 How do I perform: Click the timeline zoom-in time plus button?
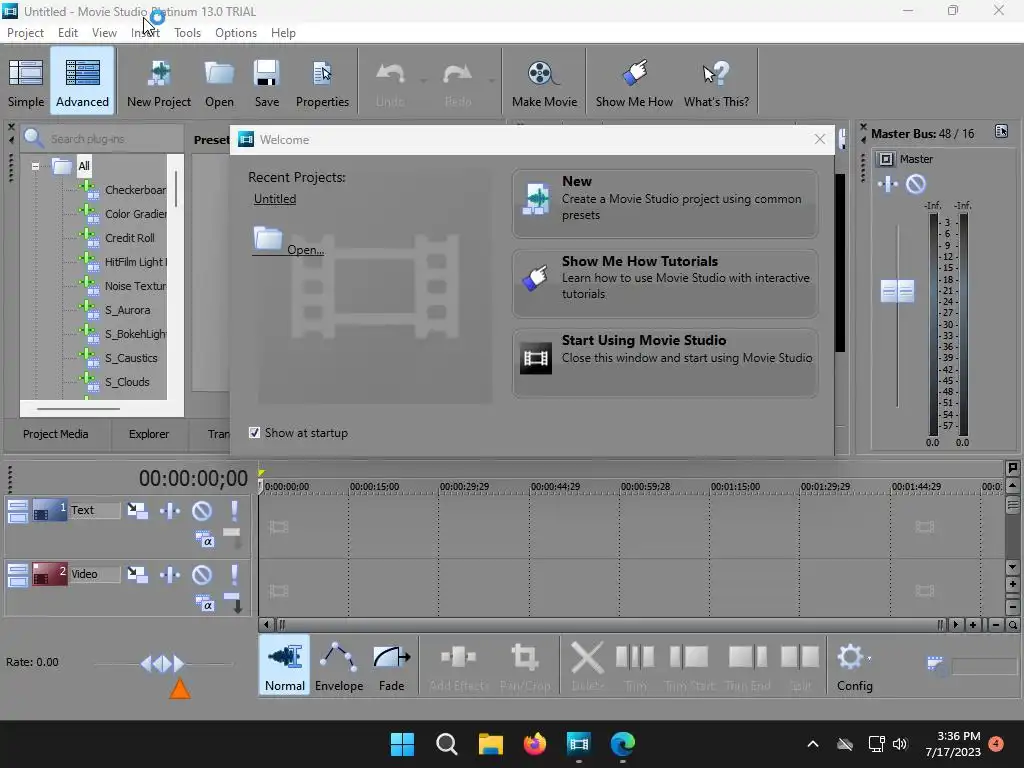[x=973, y=625]
